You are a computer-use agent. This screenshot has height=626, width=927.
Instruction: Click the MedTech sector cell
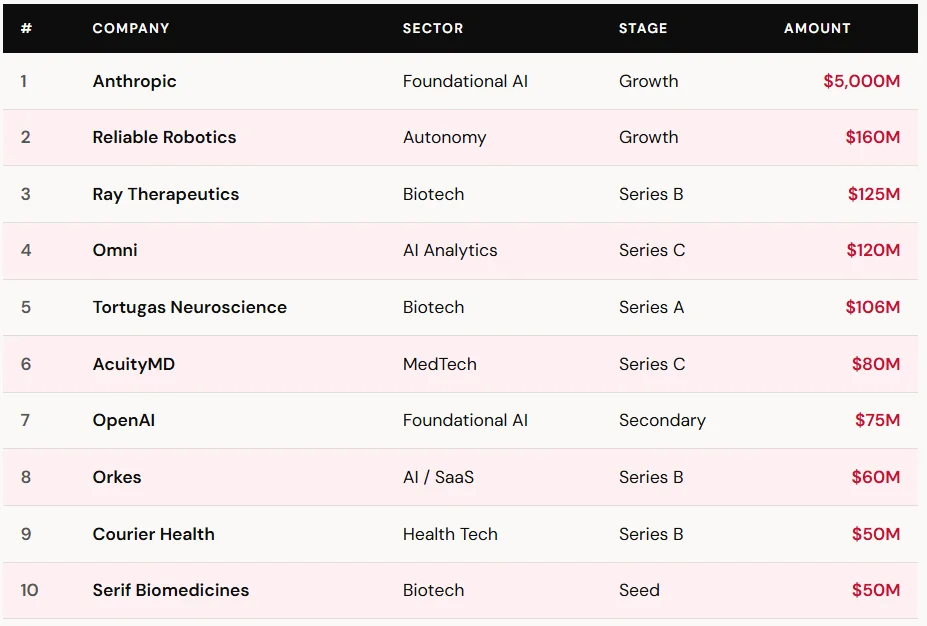click(440, 364)
